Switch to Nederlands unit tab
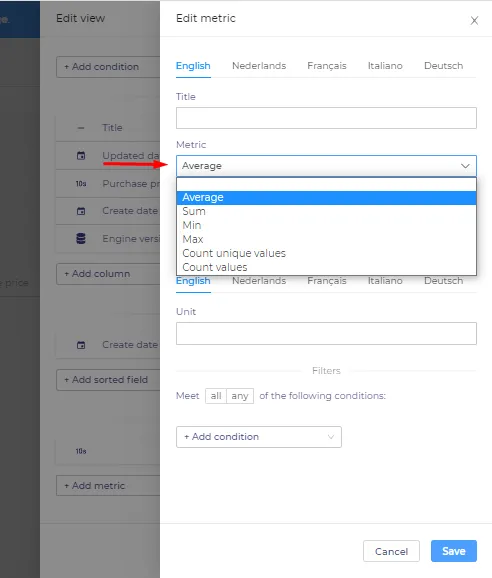 point(259,281)
